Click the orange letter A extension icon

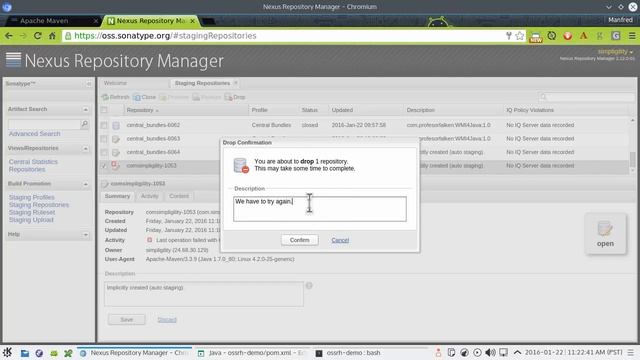pyautogui.click(x=583, y=36)
